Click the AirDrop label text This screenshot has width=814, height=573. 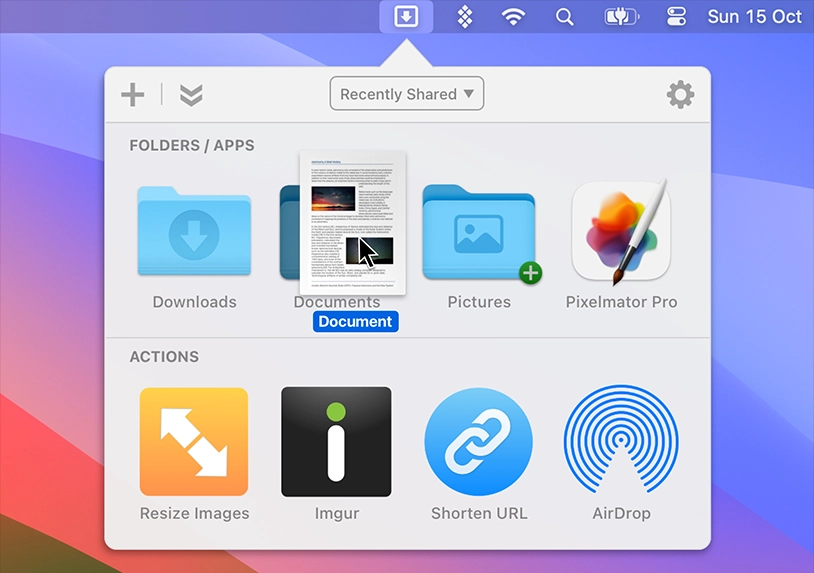coord(621,513)
